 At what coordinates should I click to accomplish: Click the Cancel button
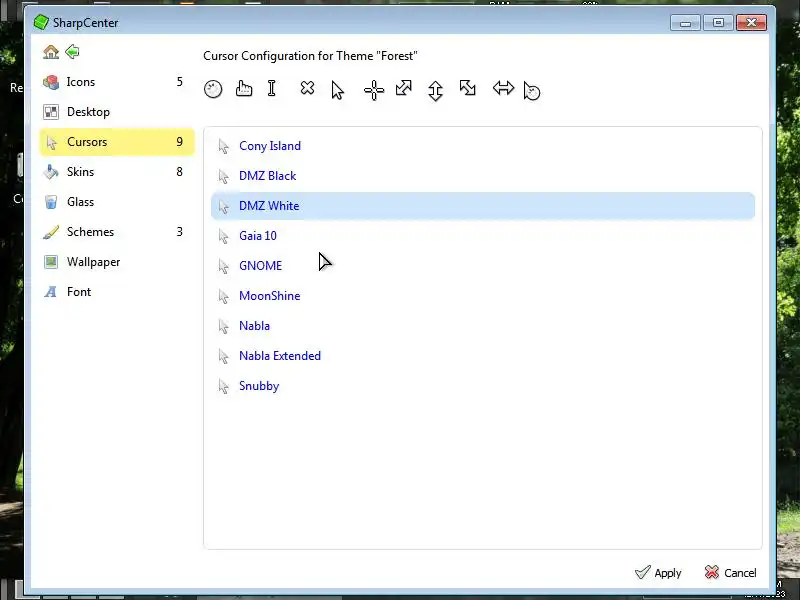tap(730, 572)
